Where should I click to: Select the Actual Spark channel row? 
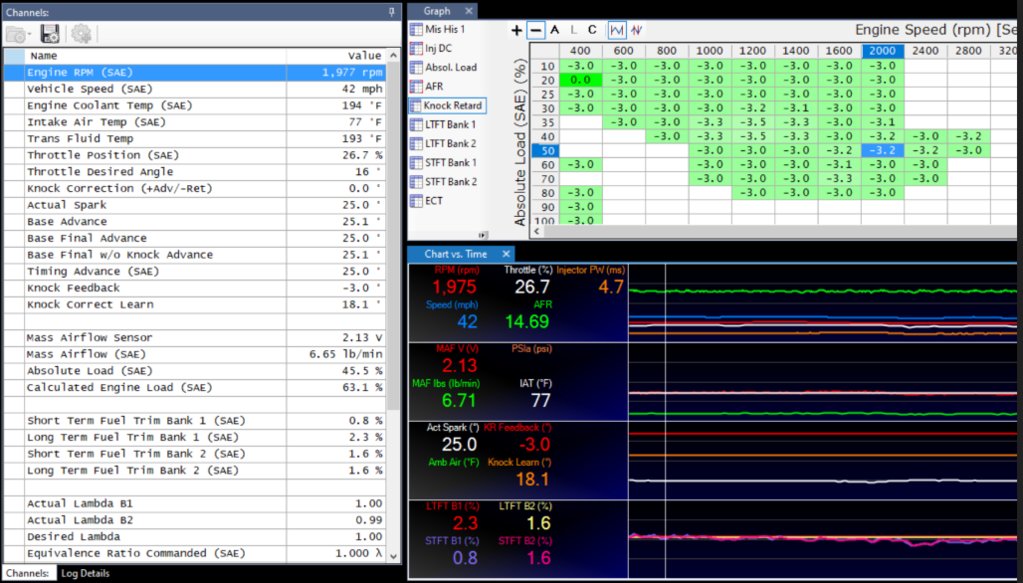(x=194, y=205)
